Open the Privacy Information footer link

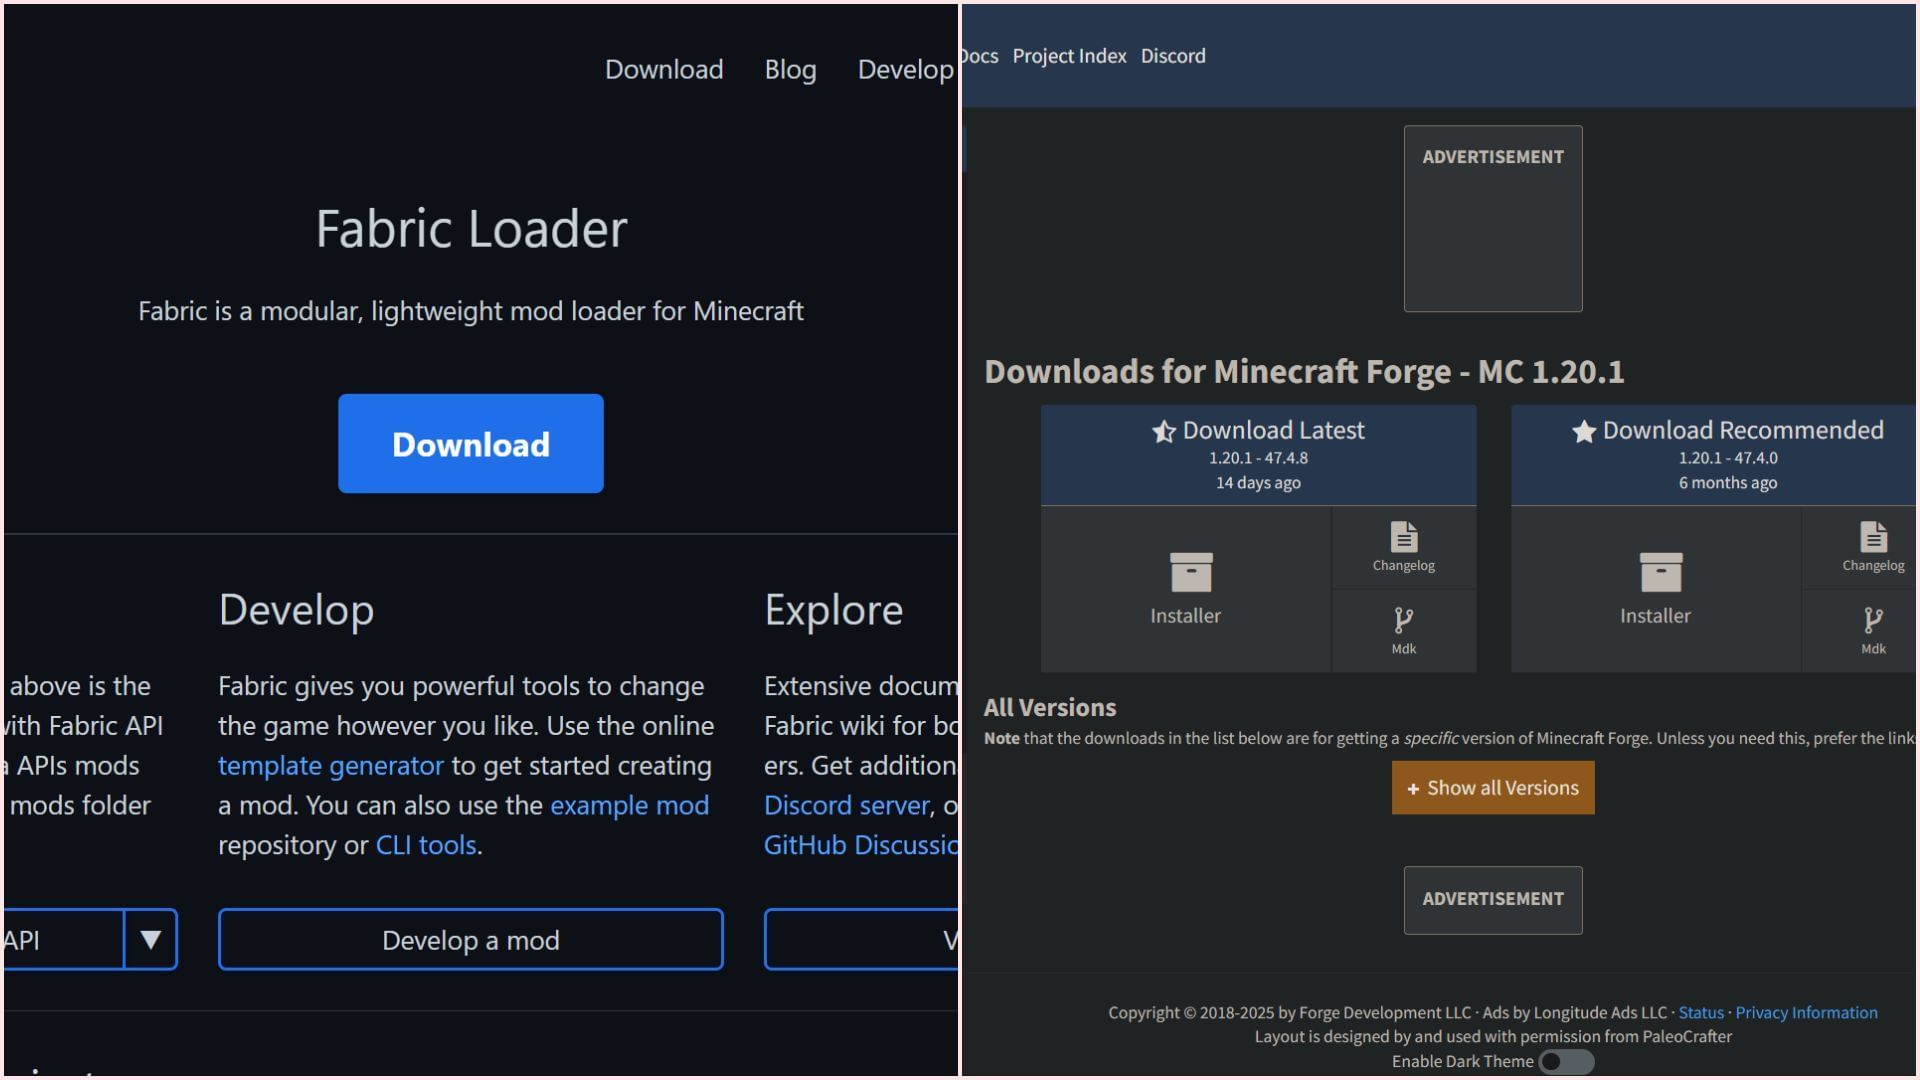tap(1806, 1013)
